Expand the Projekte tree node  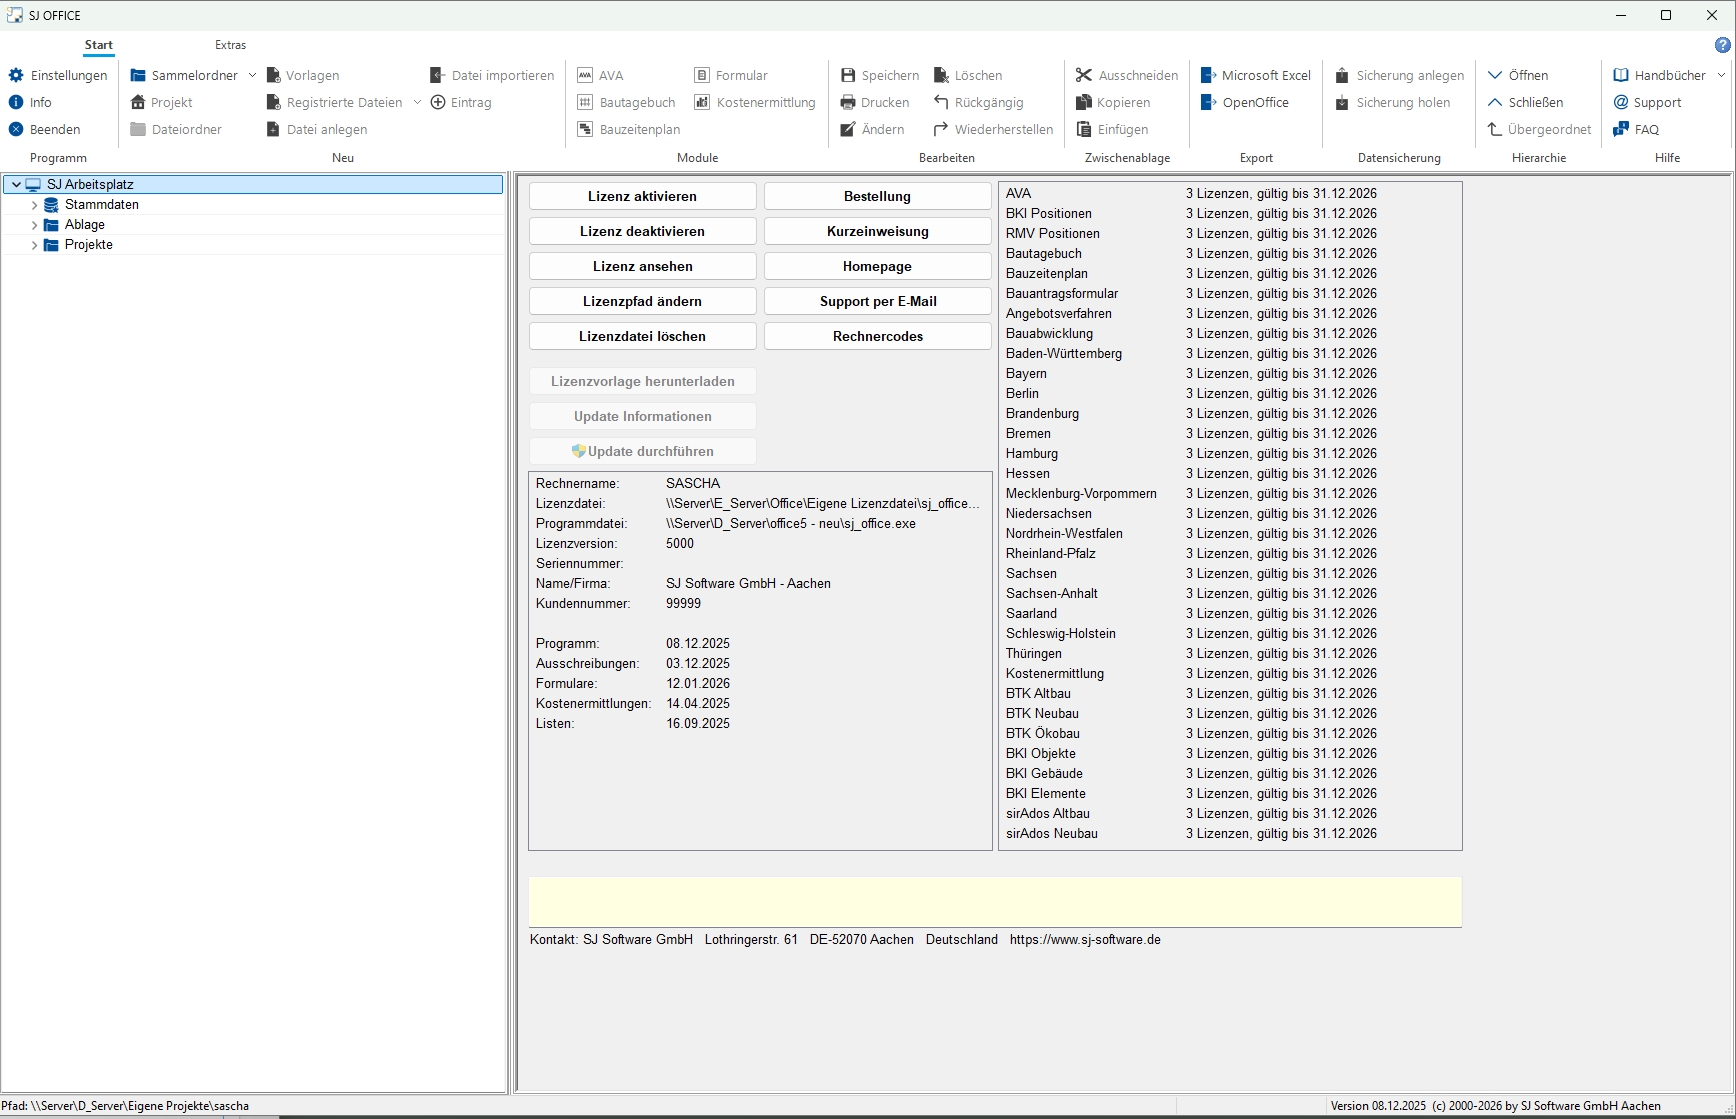click(34, 245)
